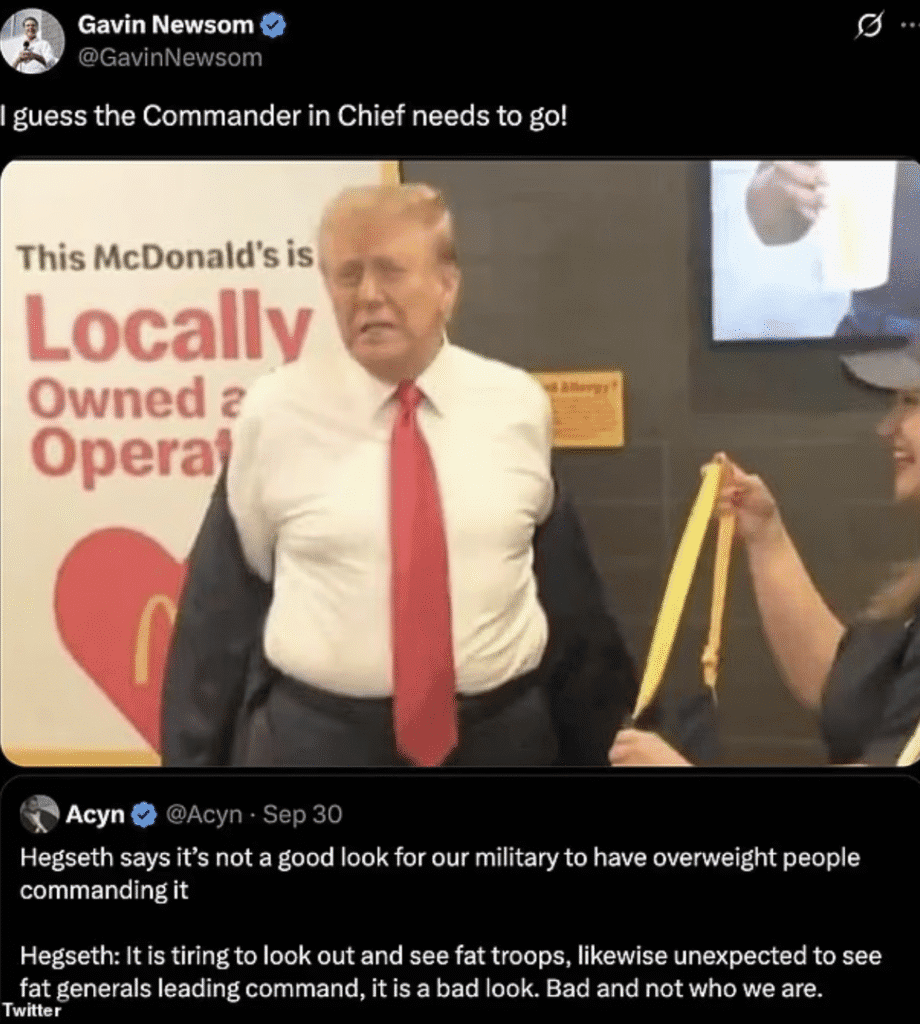Open the McDonald's photo attachment
Viewport: 920px width, 1024px height.
click(460, 463)
